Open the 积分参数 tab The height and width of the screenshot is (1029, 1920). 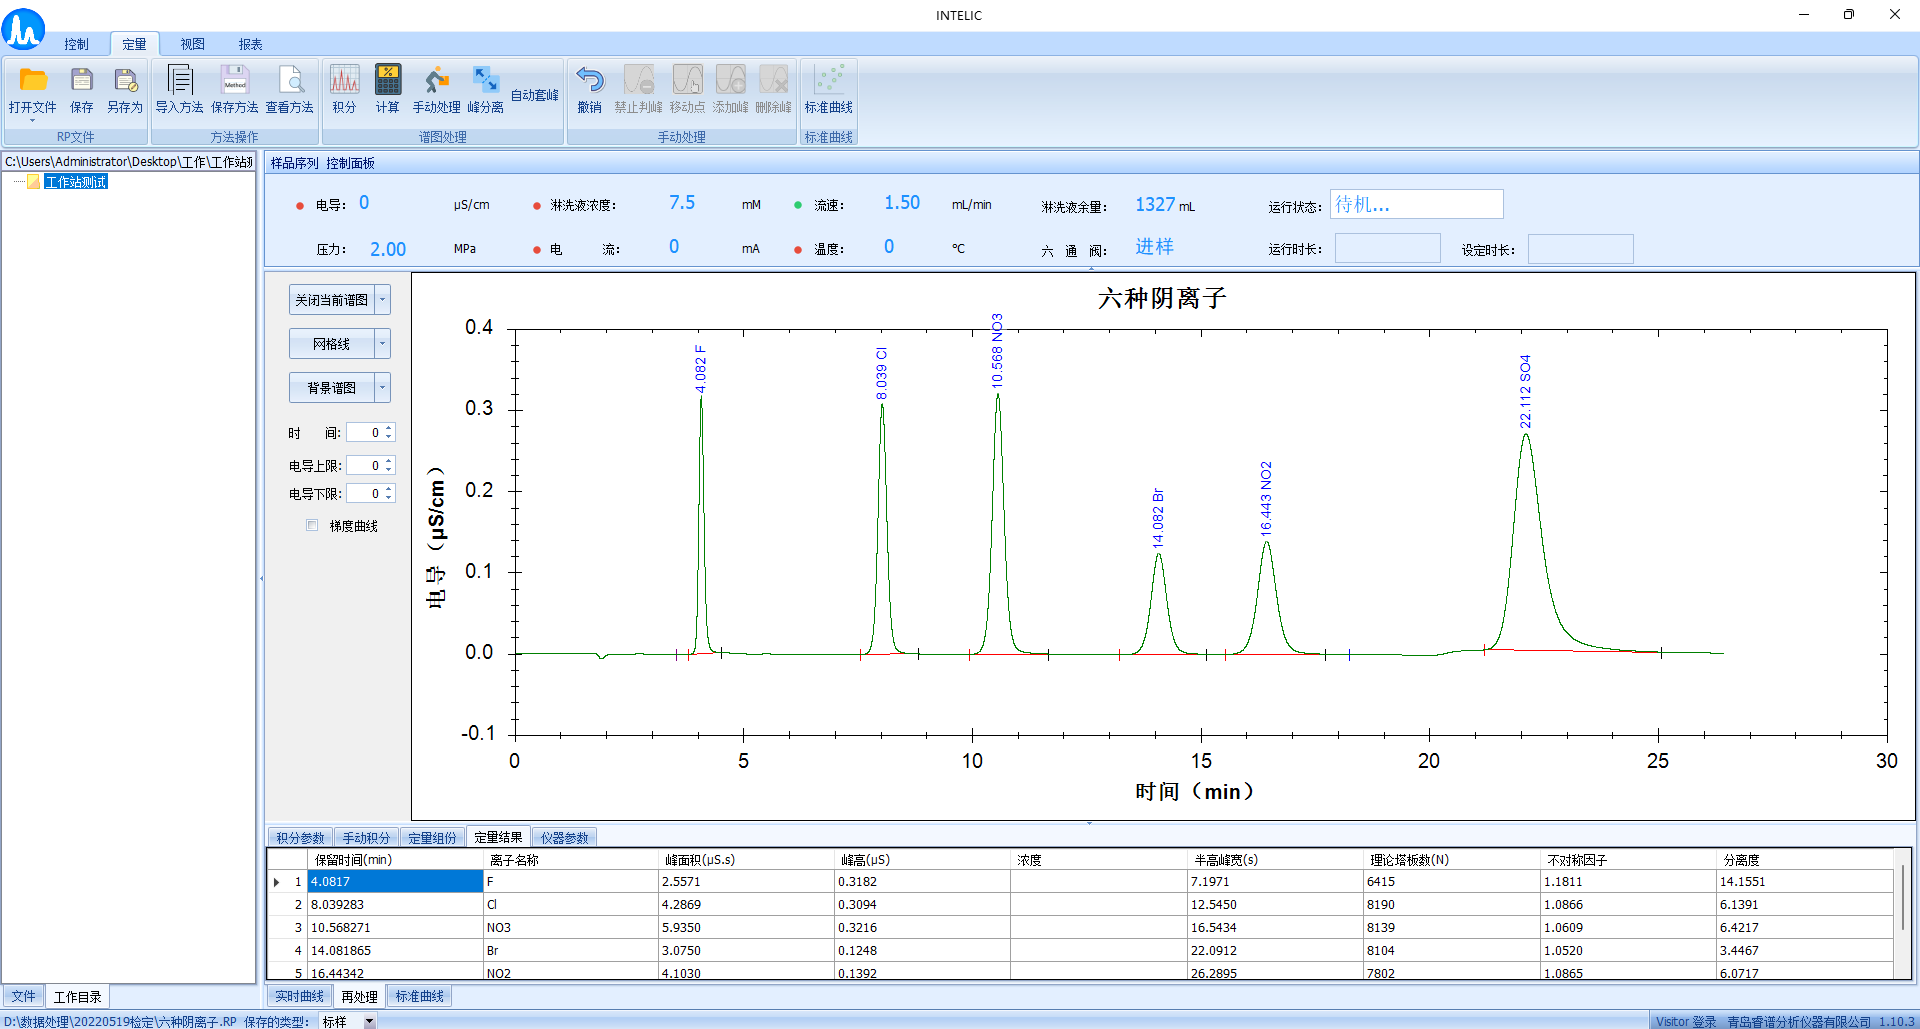300,838
